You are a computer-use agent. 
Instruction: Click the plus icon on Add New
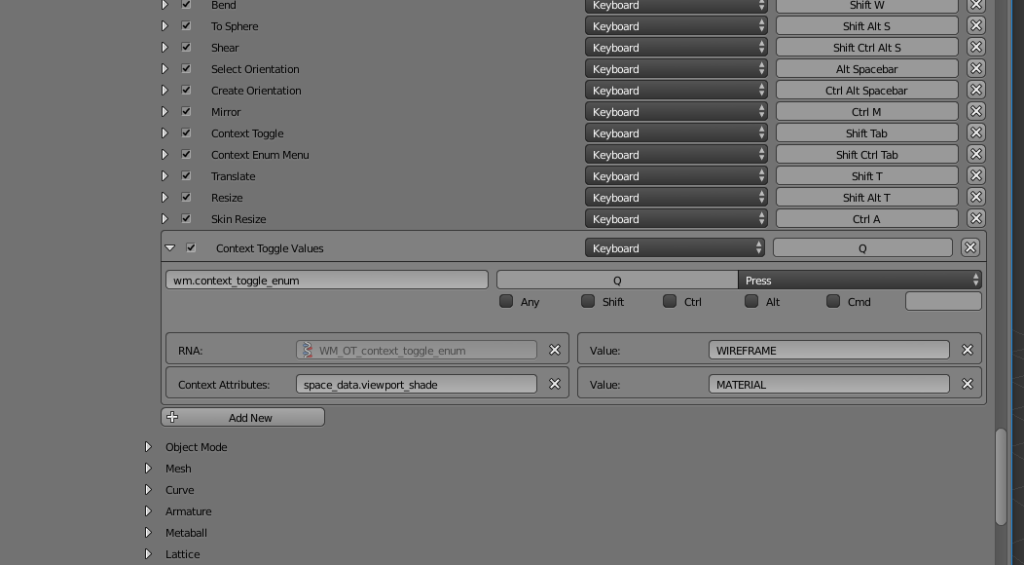click(x=172, y=417)
